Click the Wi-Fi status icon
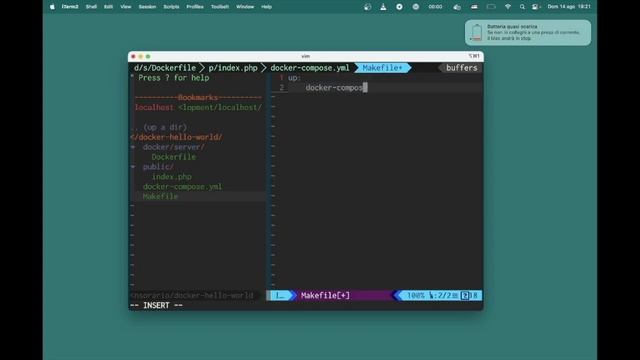The width and height of the screenshot is (640, 360). click(x=508, y=7)
